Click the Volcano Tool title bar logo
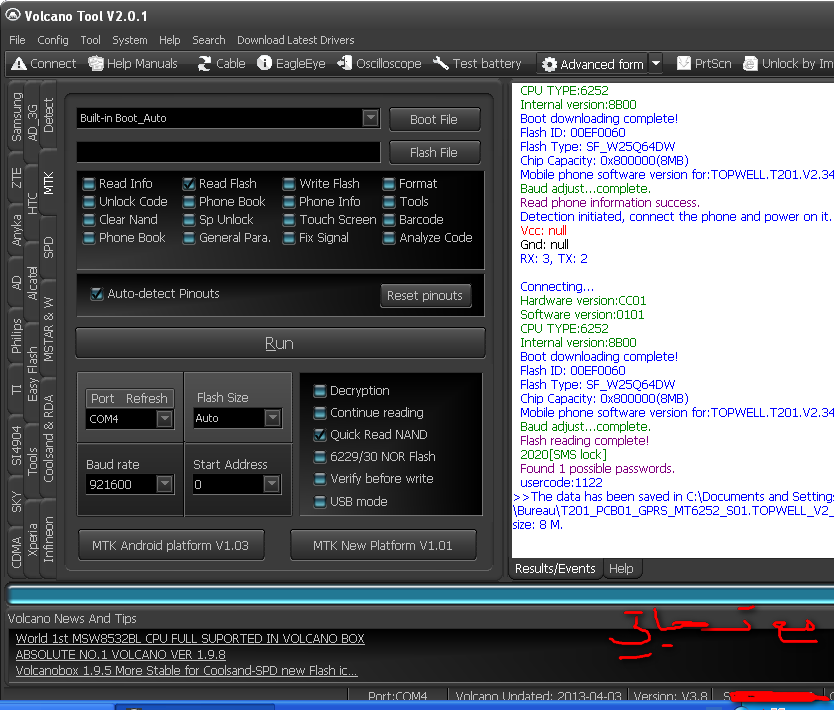 [x=13, y=15]
